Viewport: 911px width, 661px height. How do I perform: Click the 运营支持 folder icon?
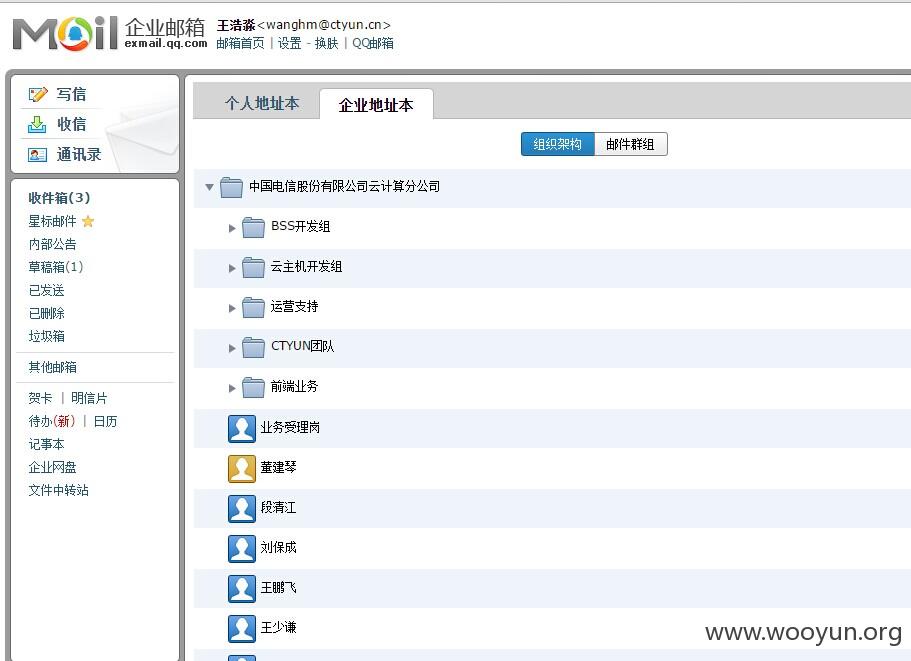(253, 307)
